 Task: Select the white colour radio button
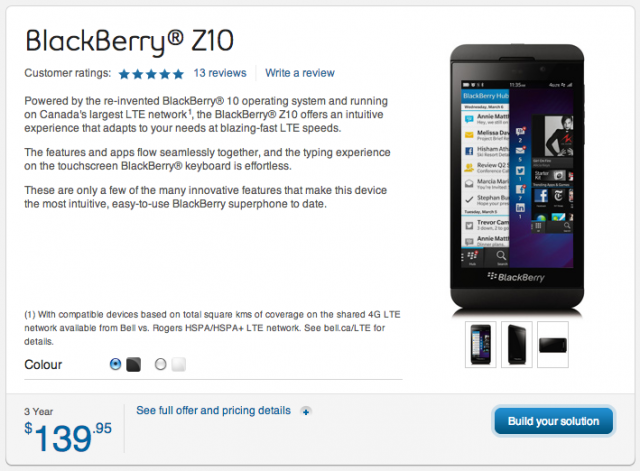pyautogui.click(x=160, y=364)
